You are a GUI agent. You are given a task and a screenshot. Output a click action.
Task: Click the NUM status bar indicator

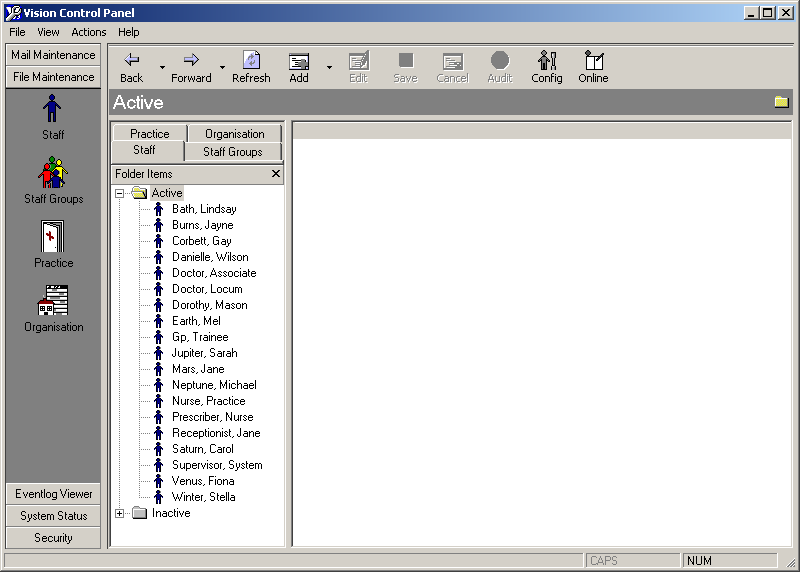tap(730, 560)
